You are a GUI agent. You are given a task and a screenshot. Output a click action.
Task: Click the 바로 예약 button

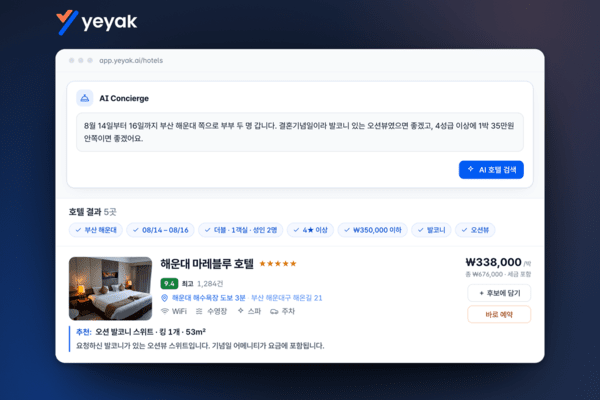[499, 315]
